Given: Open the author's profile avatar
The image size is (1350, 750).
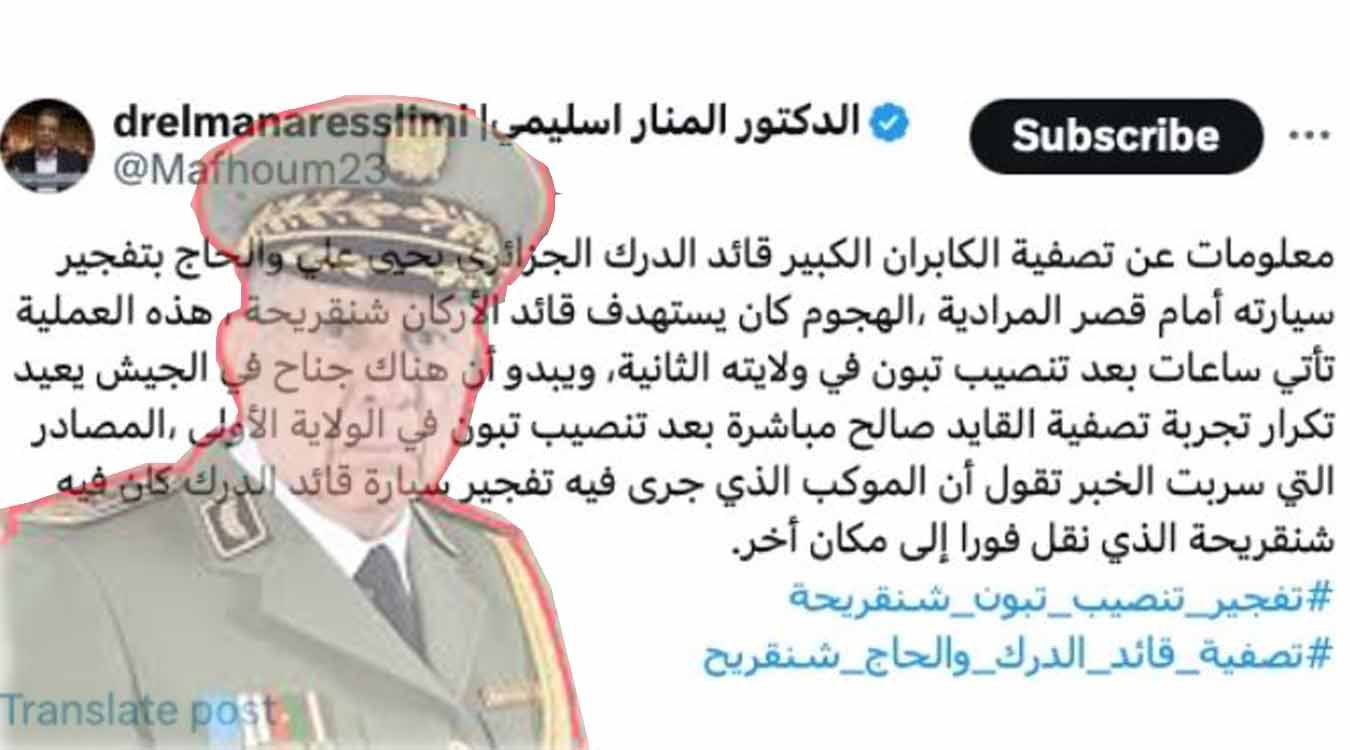Looking at the screenshot, I should point(47,146).
